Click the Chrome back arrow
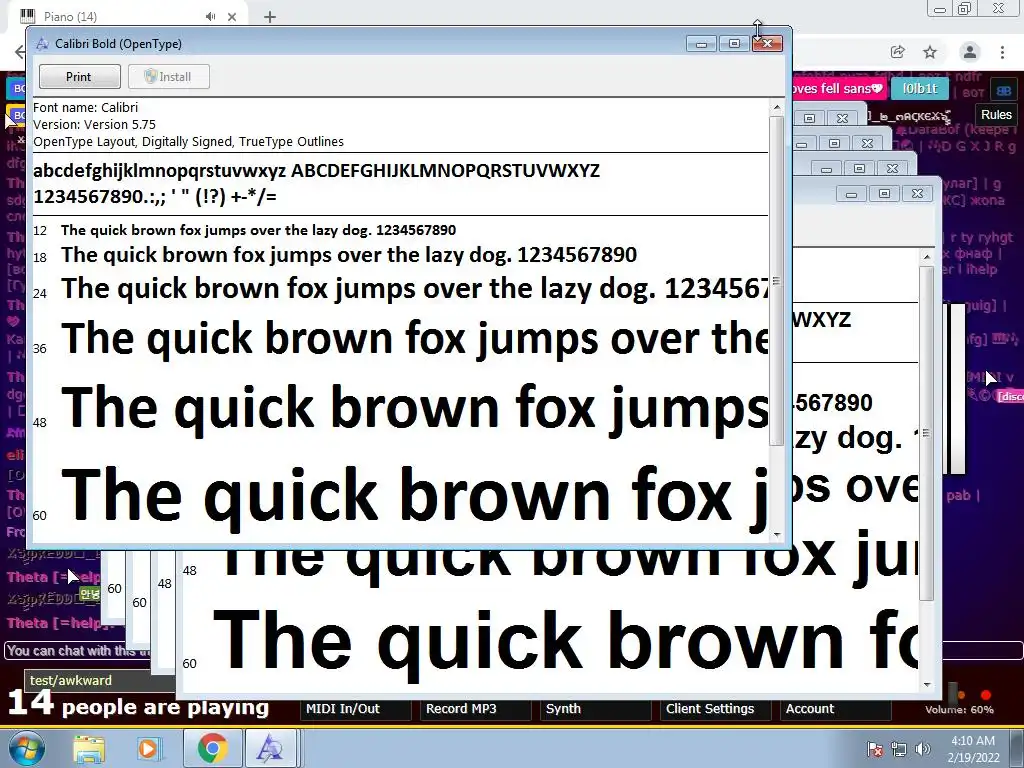Viewport: 1024px width, 768px height. click(x=20, y=52)
